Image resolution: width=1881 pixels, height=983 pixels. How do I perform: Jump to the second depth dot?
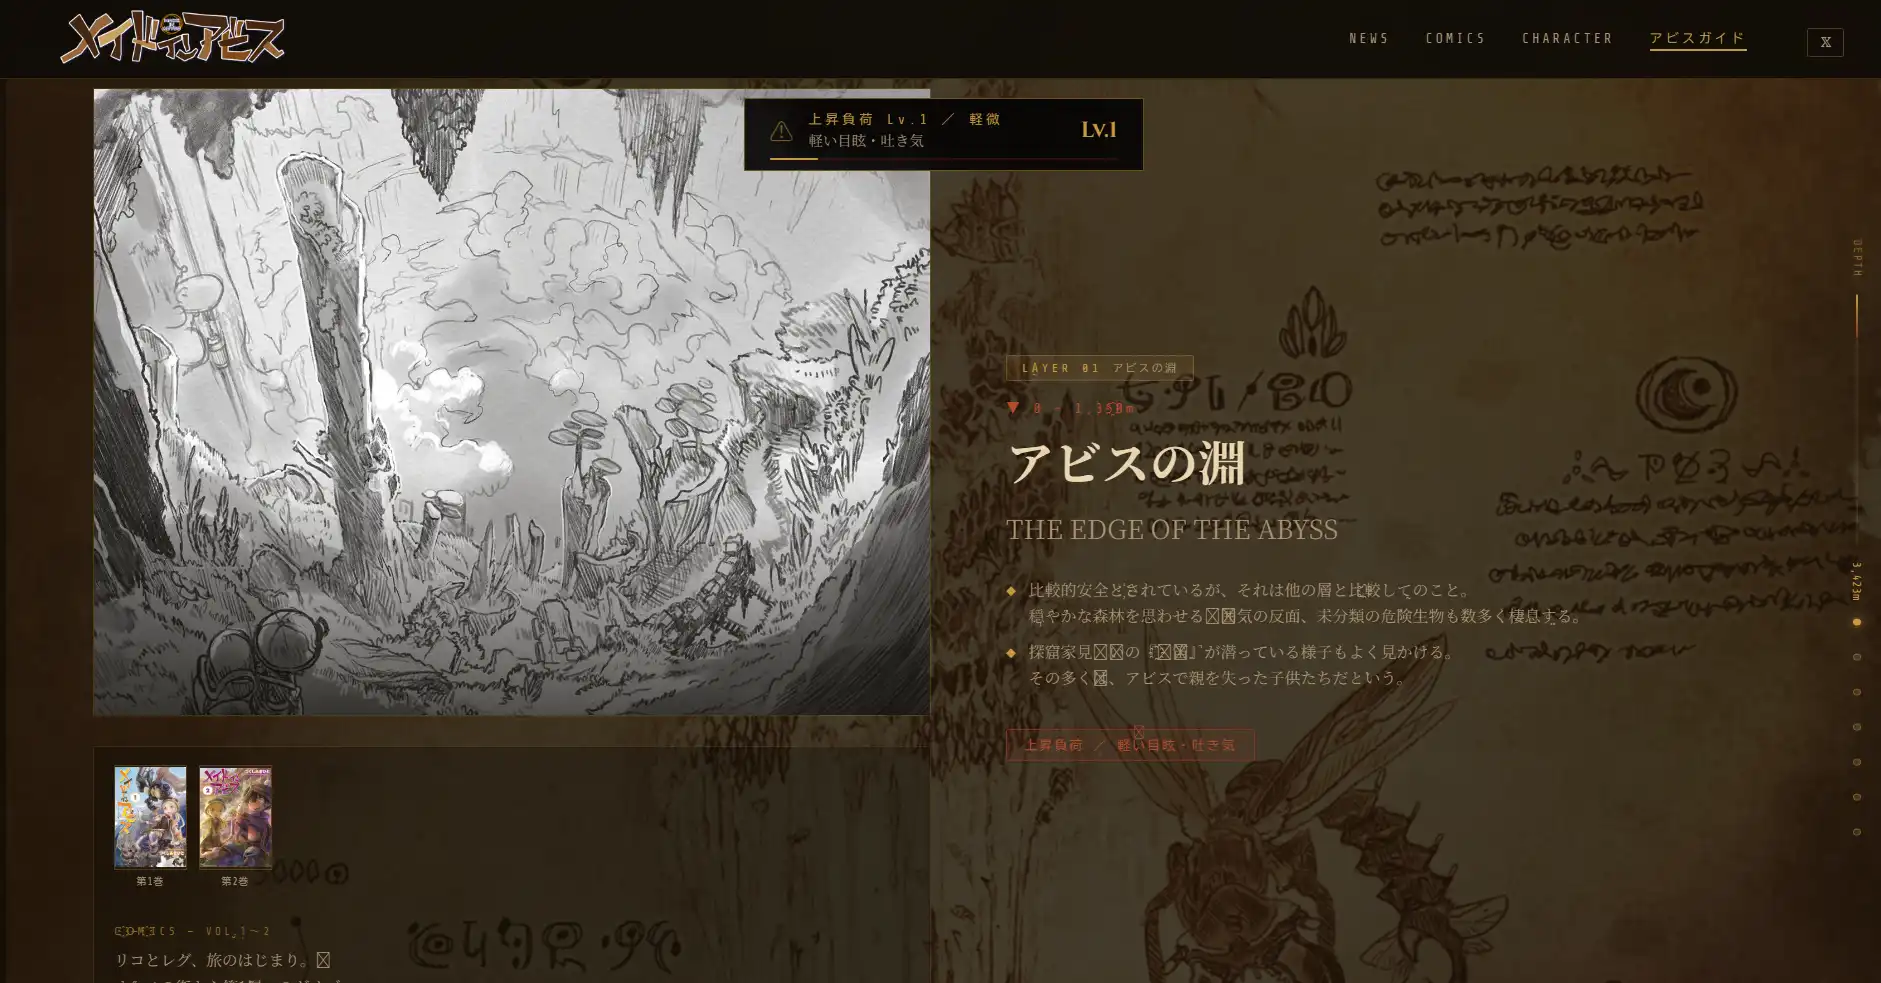1857,657
